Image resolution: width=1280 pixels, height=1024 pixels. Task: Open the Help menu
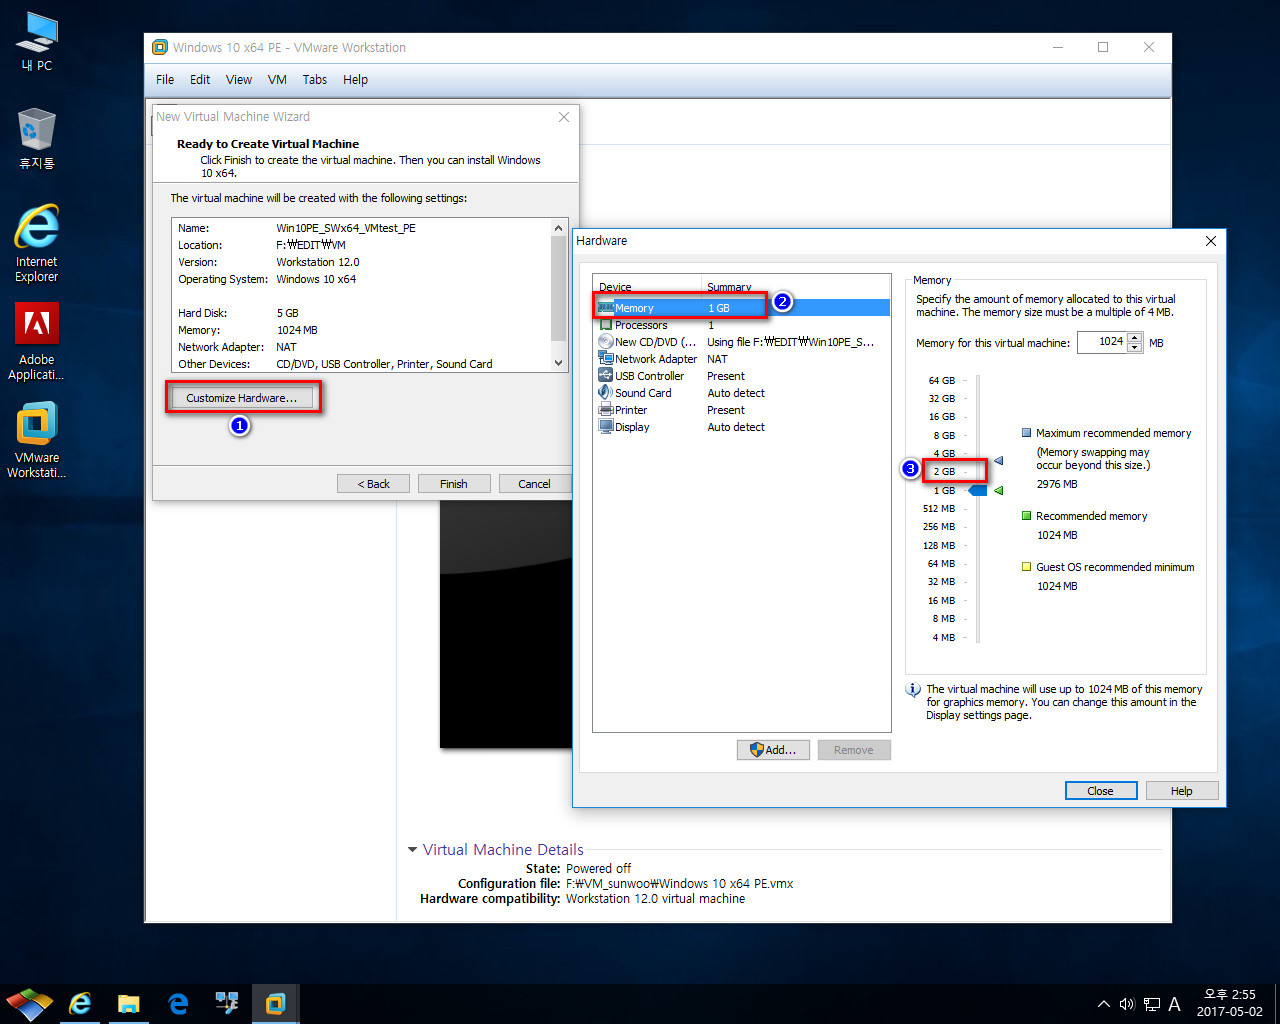pyautogui.click(x=355, y=80)
